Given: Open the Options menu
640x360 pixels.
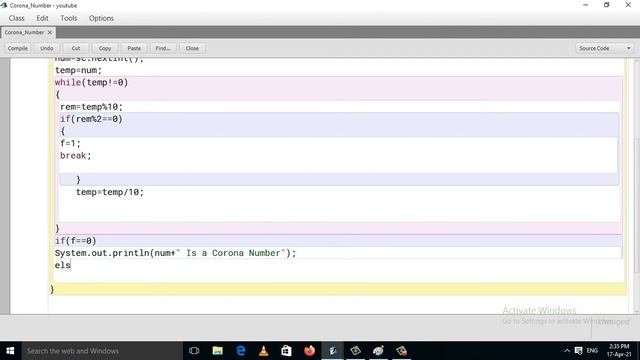Looking at the screenshot, I should pyautogui.click(x=101, y=18).
